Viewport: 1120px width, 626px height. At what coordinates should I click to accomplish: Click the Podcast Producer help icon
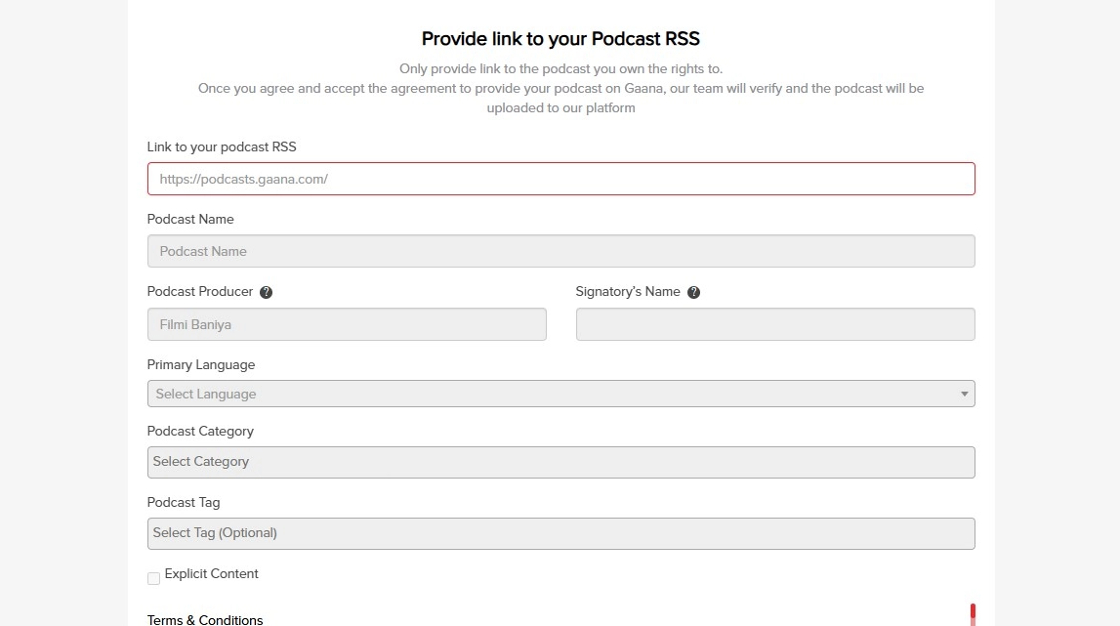266,293
